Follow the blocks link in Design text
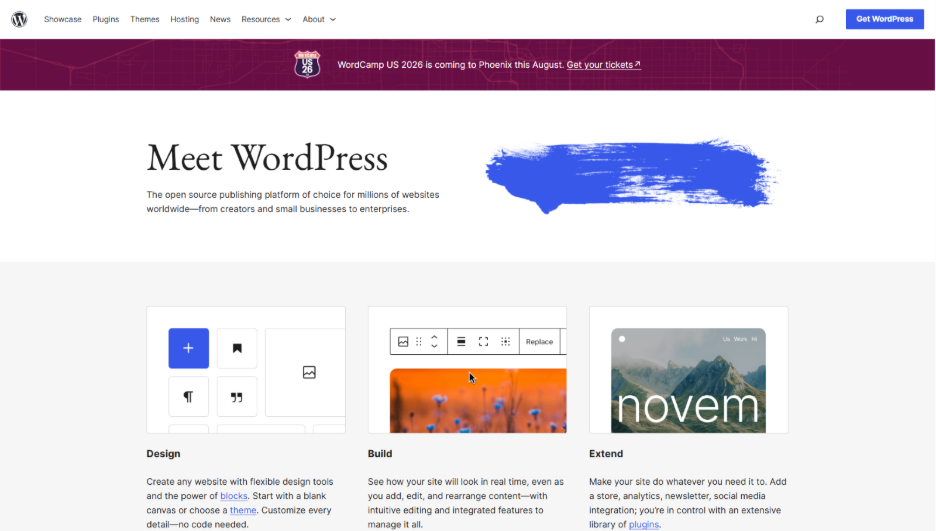 [x=233, y=496]
